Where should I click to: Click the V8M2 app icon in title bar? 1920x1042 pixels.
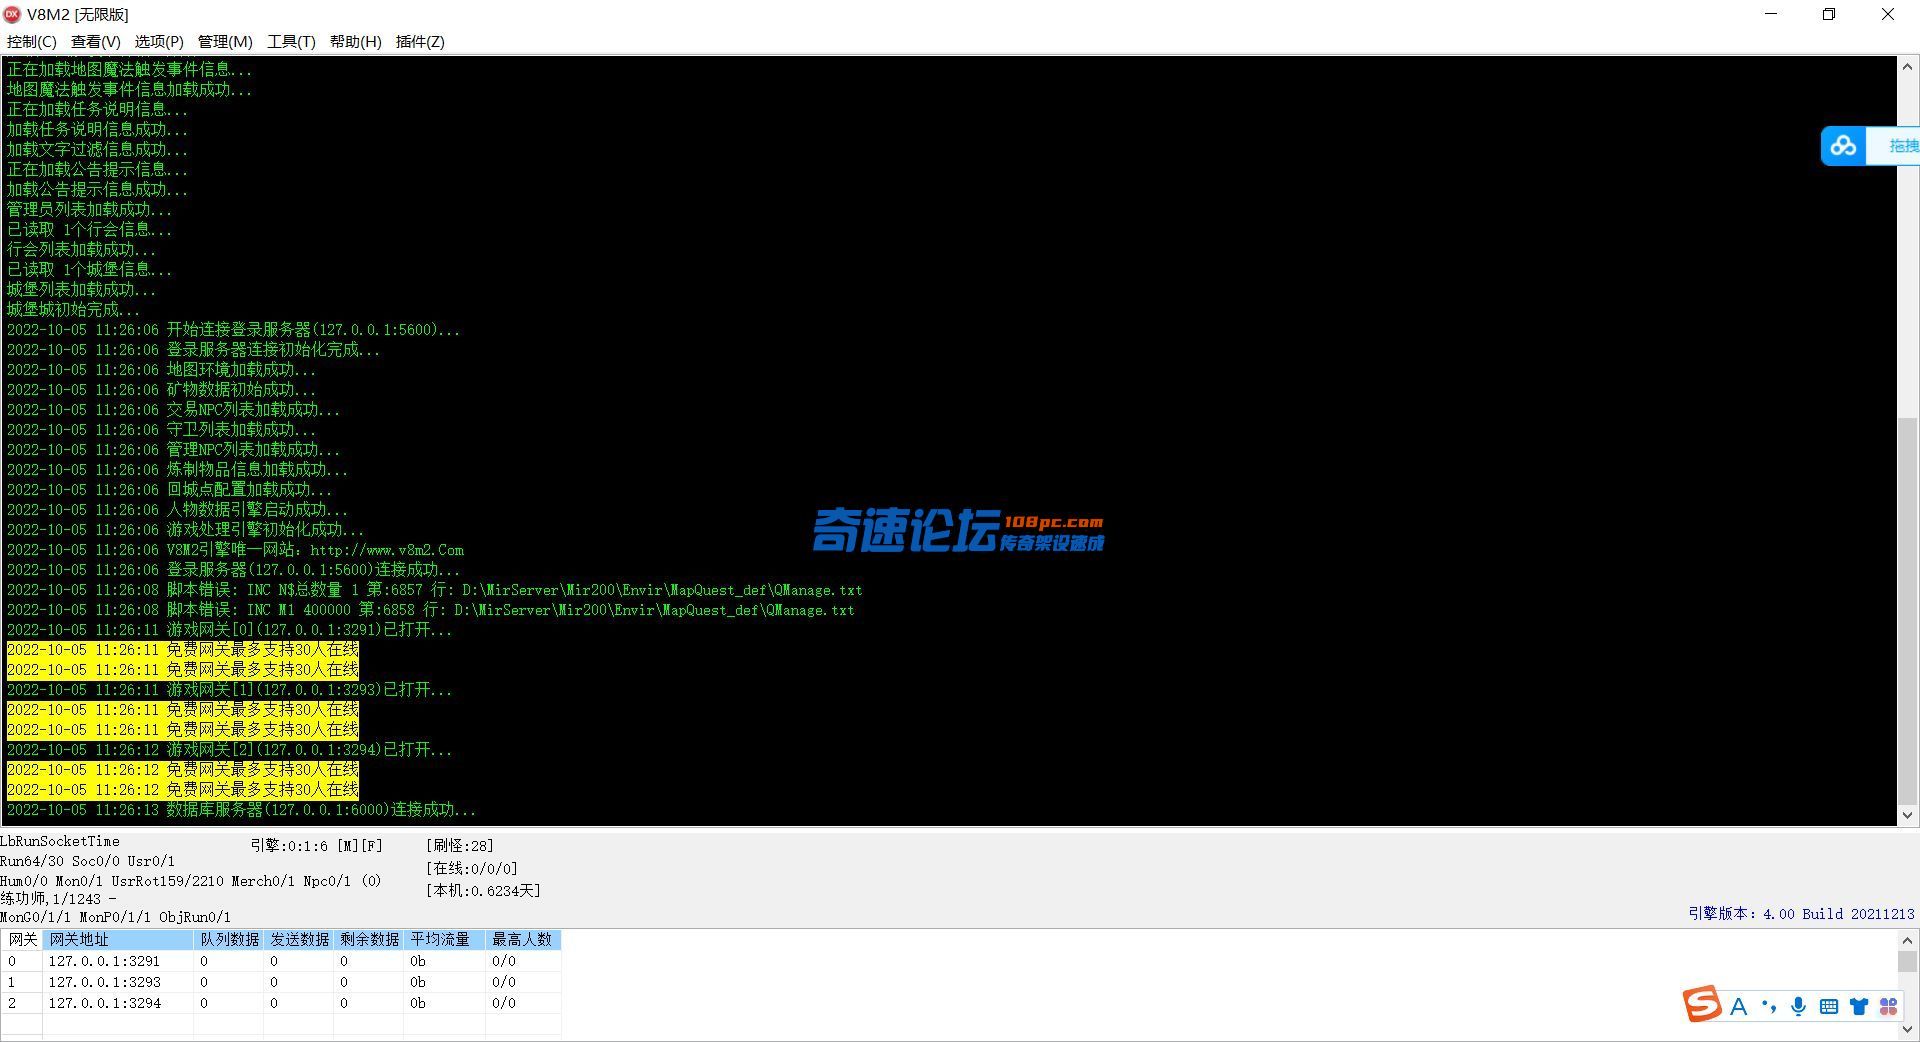point(12,14)
